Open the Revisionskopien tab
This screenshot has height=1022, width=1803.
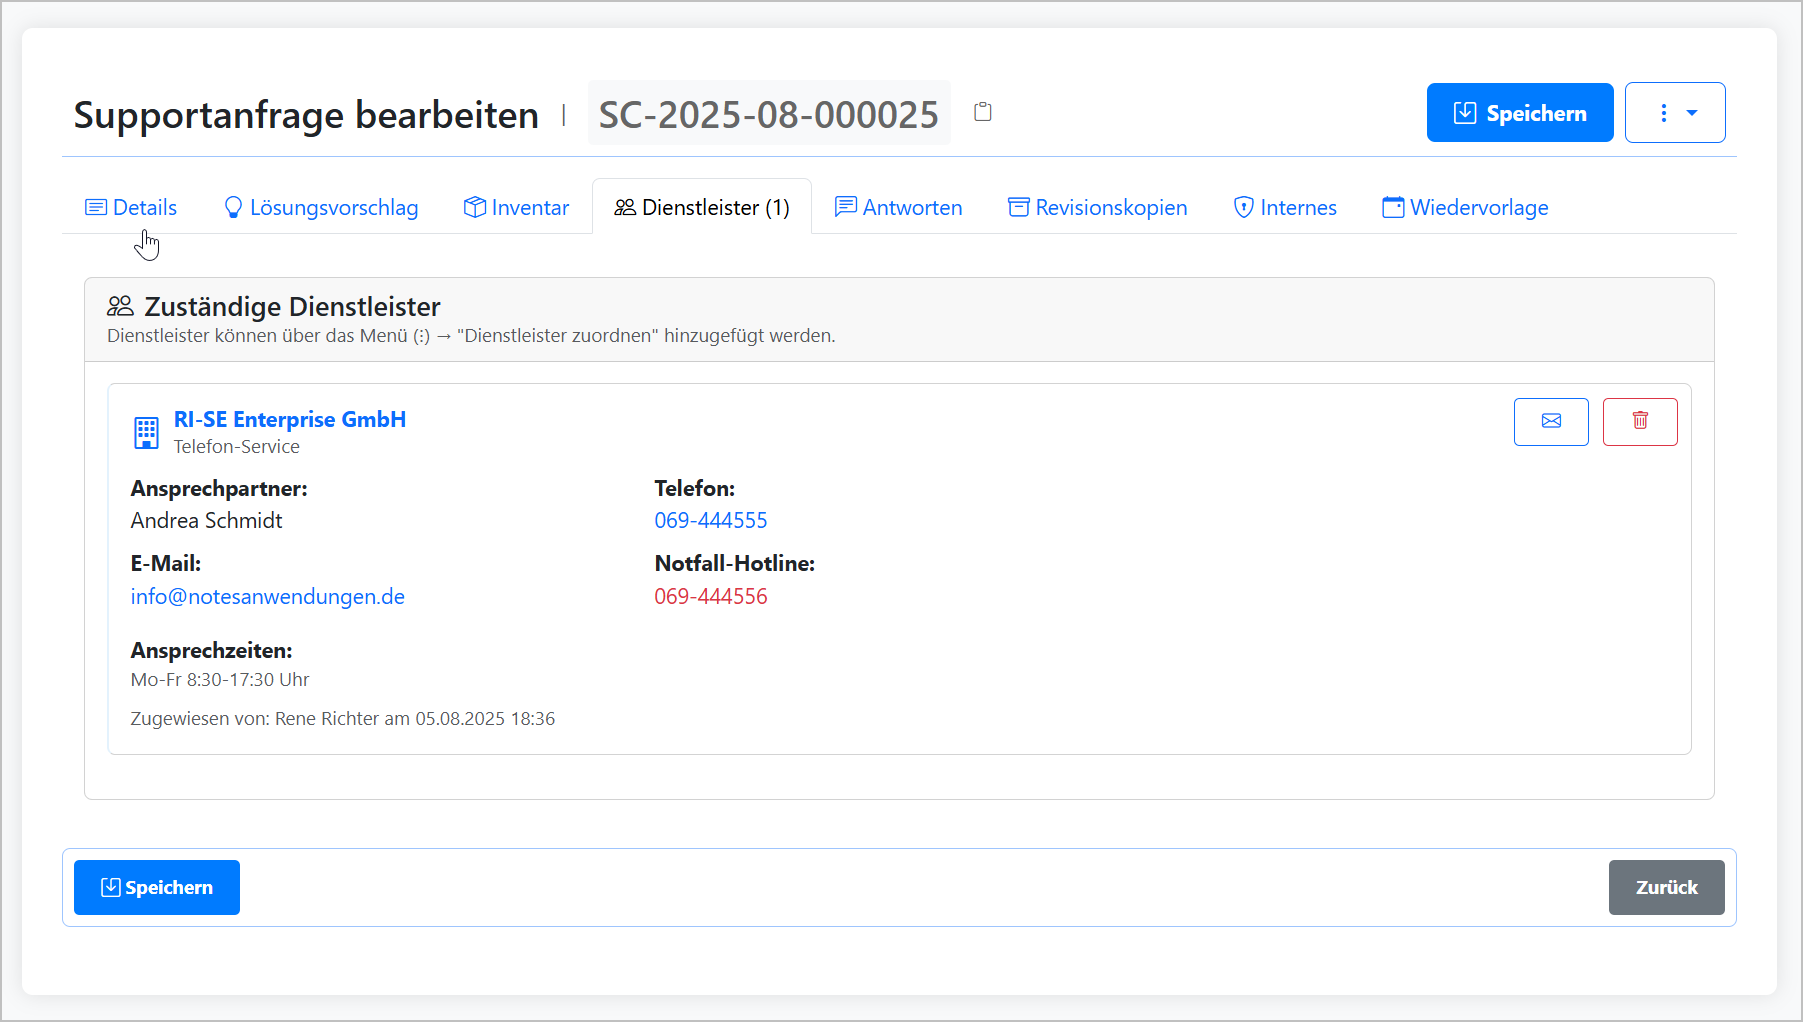point(1097,207)
